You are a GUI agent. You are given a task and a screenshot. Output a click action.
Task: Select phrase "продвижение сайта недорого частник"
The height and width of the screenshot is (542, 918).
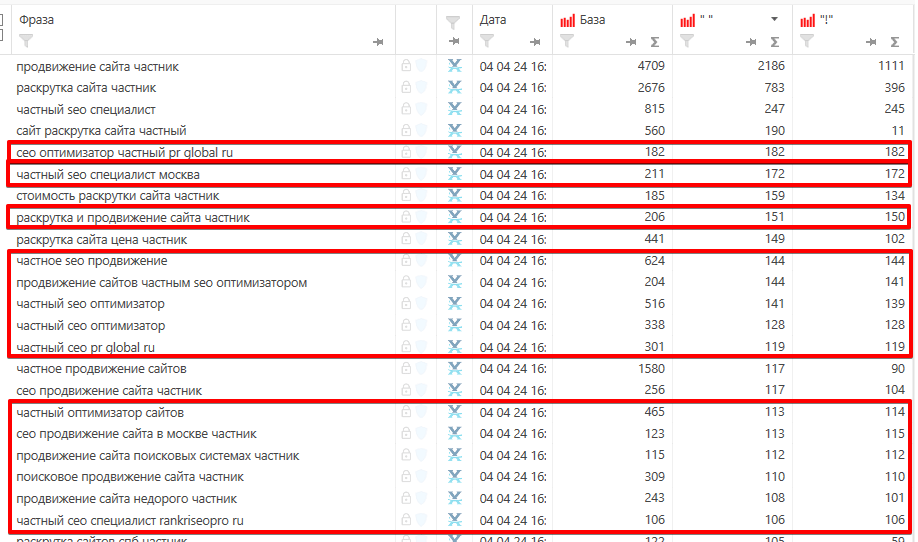(x=126, y=499)
